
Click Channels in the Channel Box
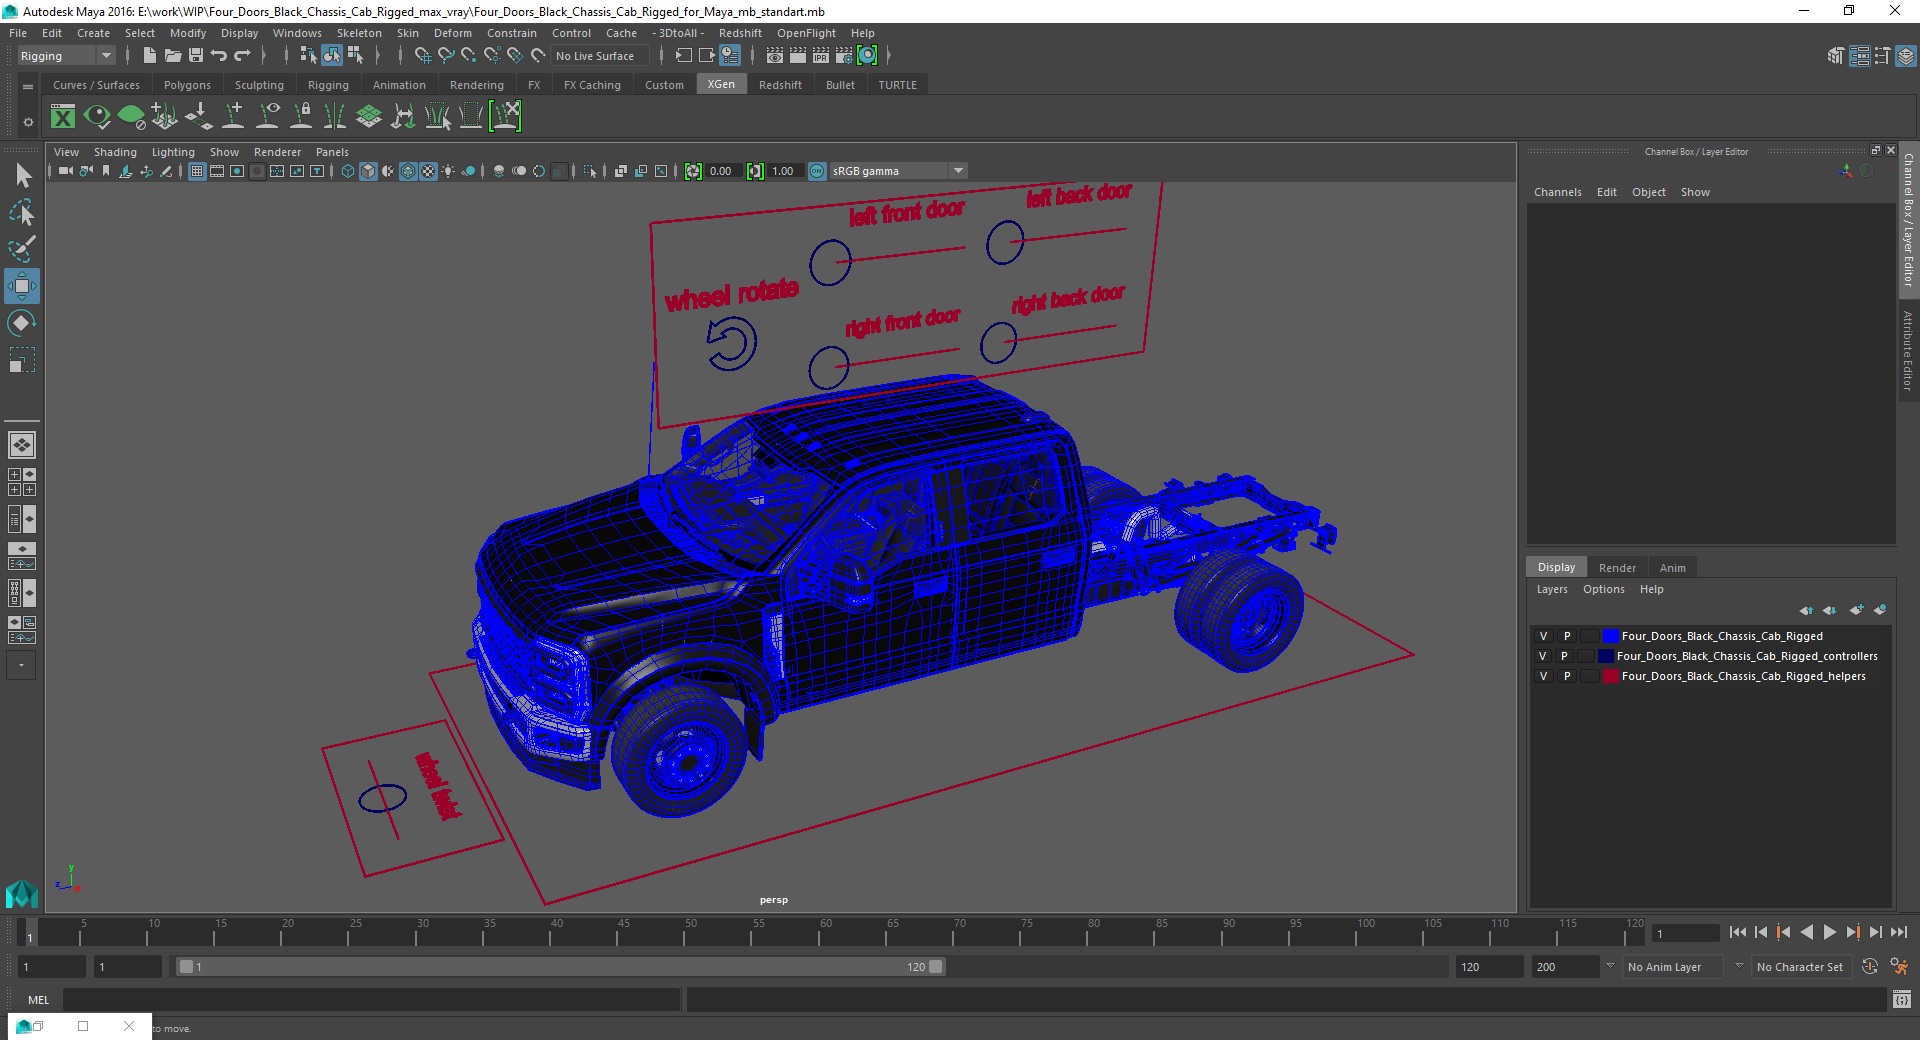1557,192
